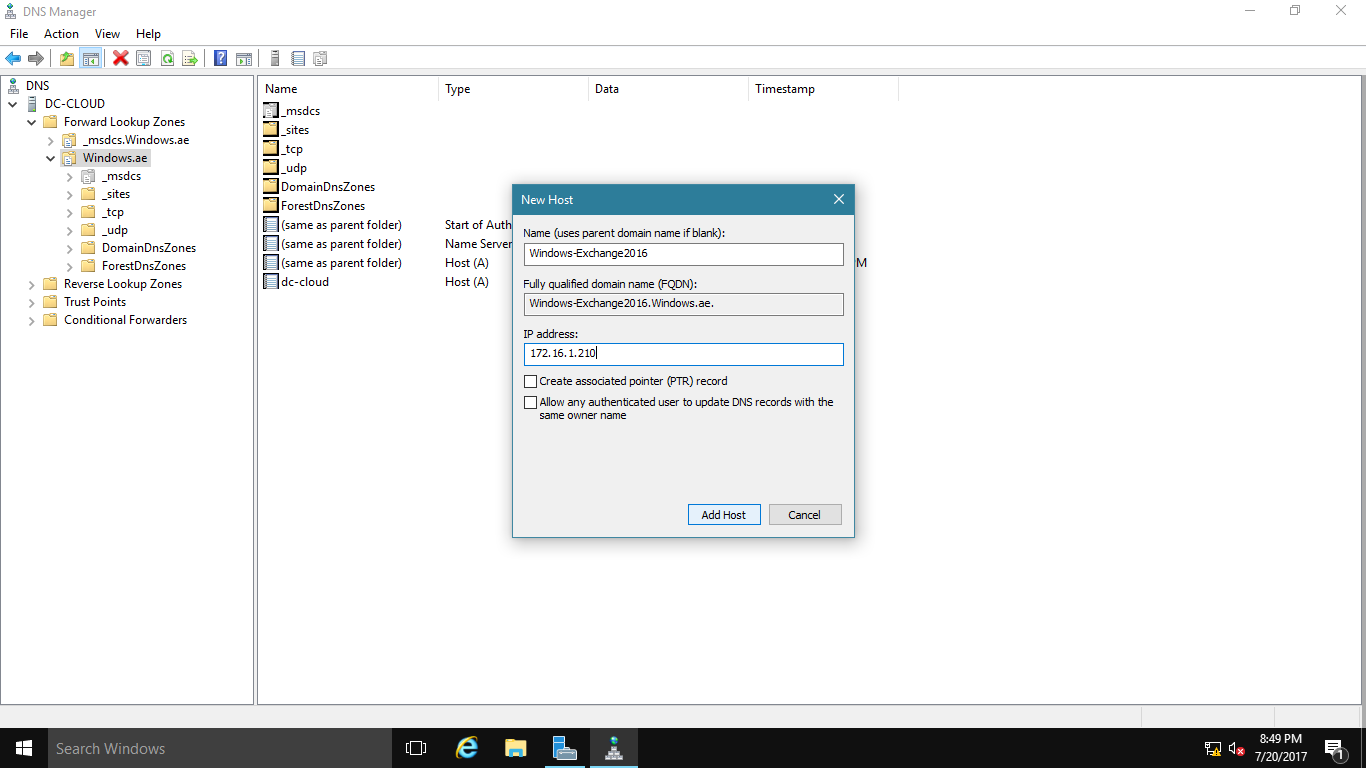Expand Reverse Lookup Zones node

tap(32, 284)
